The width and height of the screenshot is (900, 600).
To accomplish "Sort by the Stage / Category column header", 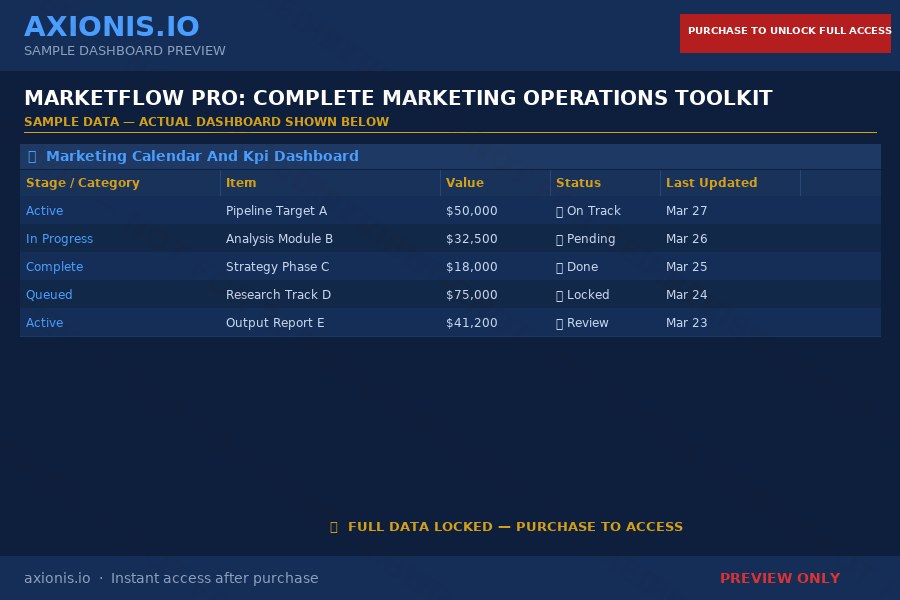I will click(81, 183).
